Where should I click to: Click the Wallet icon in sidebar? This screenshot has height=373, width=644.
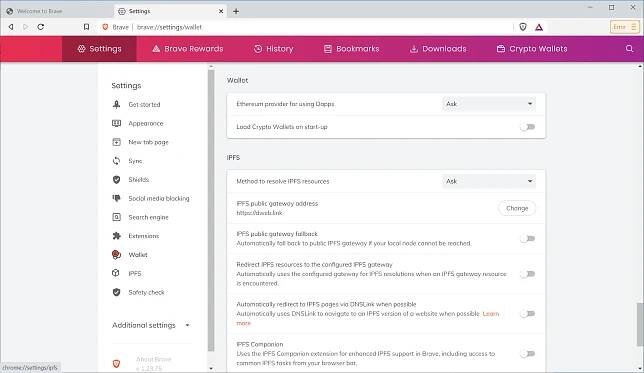click(117, 255)
